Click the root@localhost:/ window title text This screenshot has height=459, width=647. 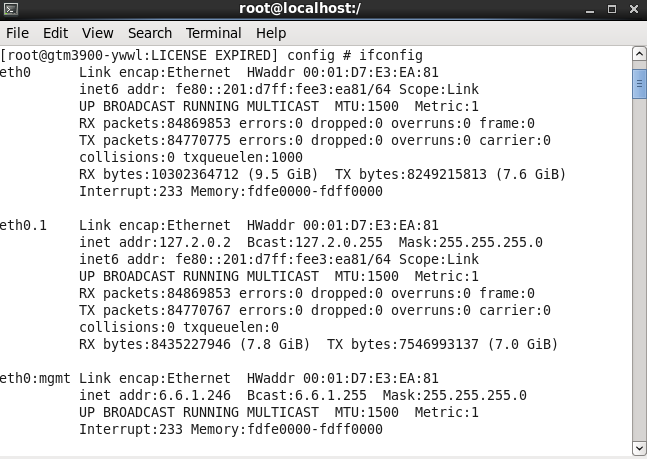coord(300,9)
